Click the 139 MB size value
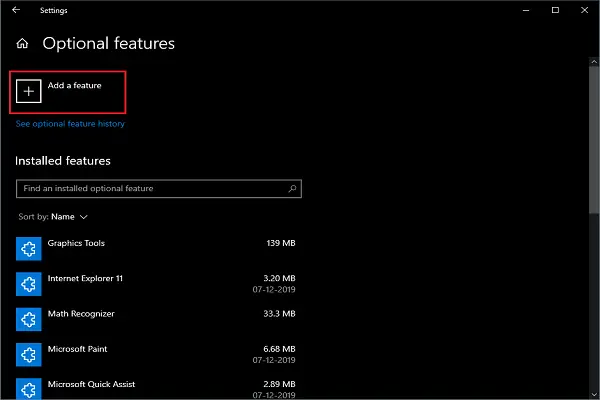 coord(281,243)
